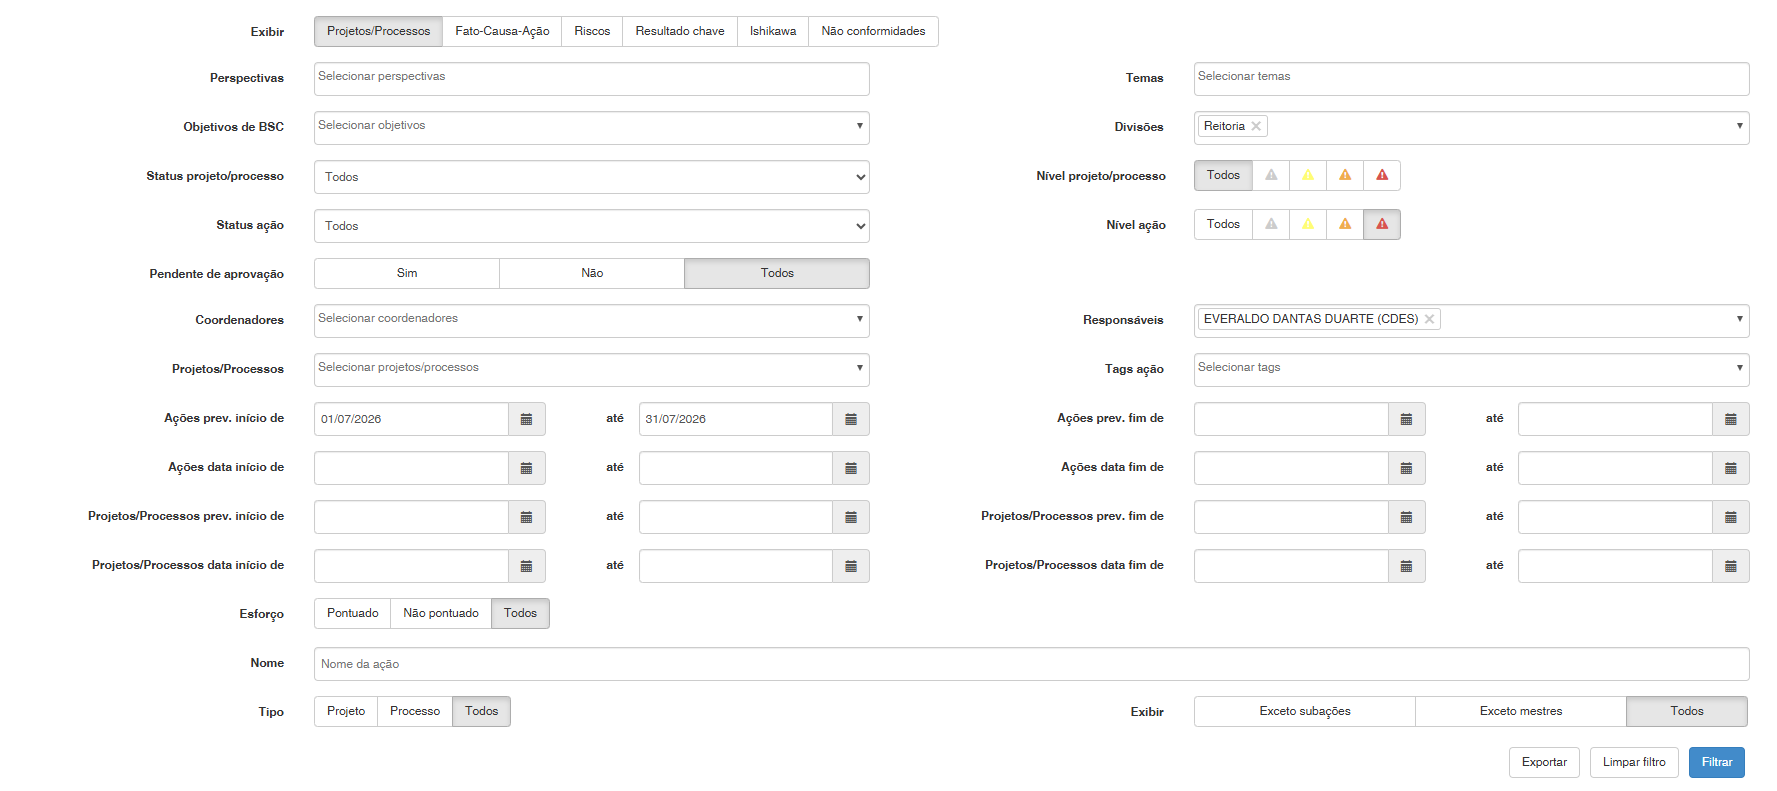
Task: Select Todos in Nível ação
Action: coord(1223,224)
